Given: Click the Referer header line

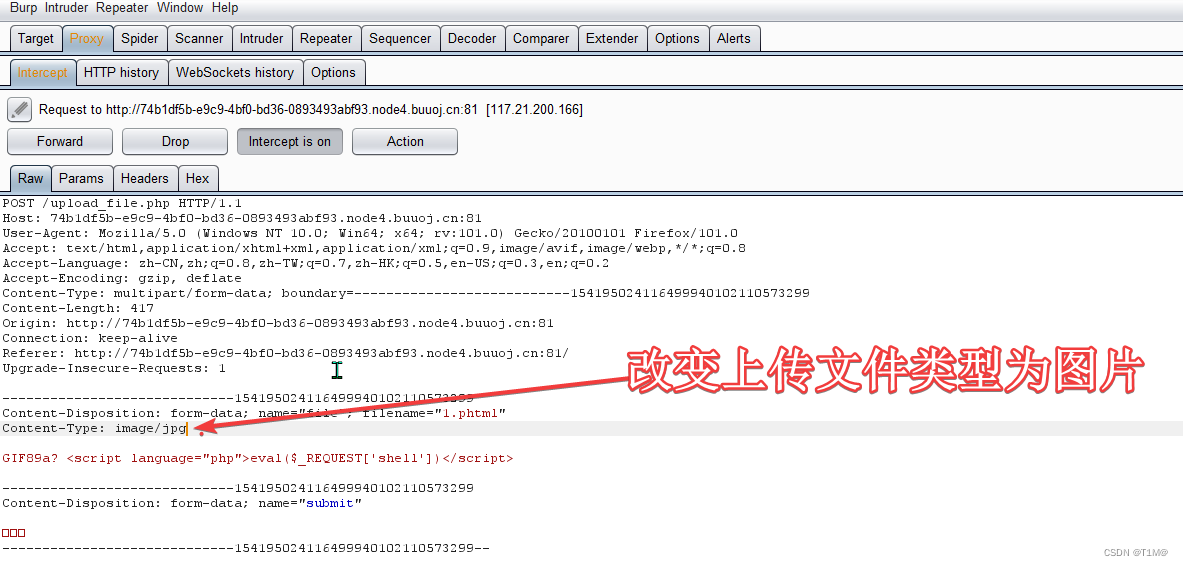Looking at the screenshot, I should pos(286,353).
